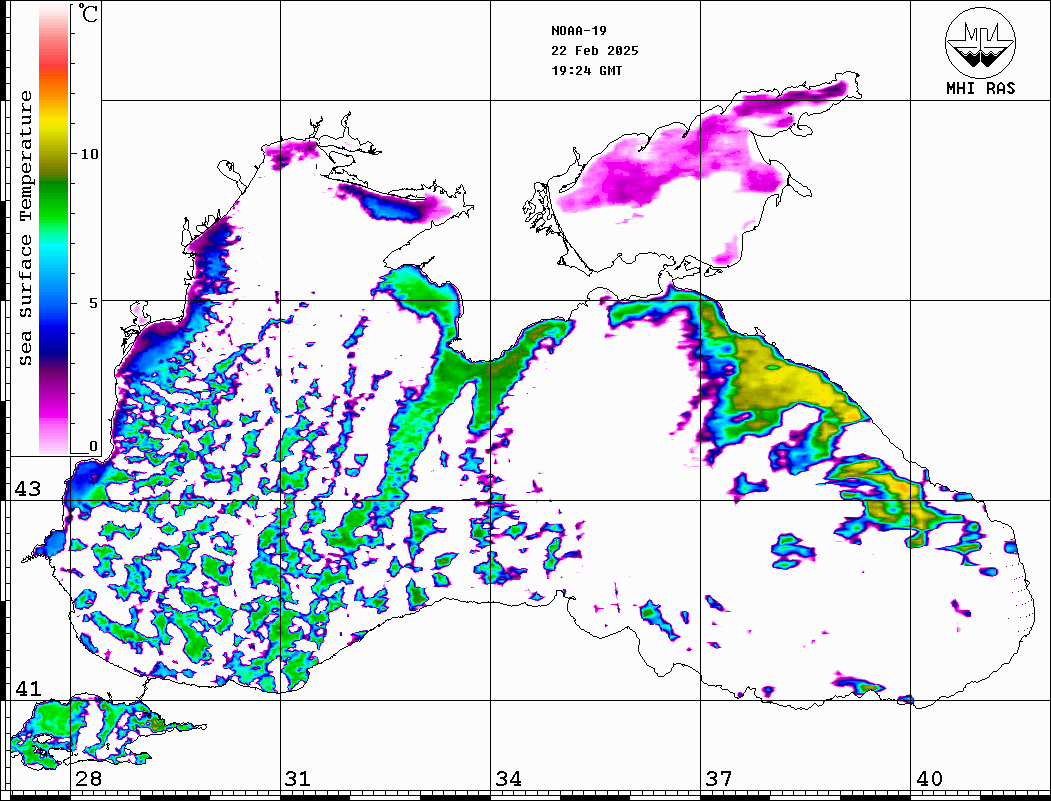Screen dimensions: 1051x801
Task: Click the vertical "Sea Surface Temperature" label
Action: (26, 228)
